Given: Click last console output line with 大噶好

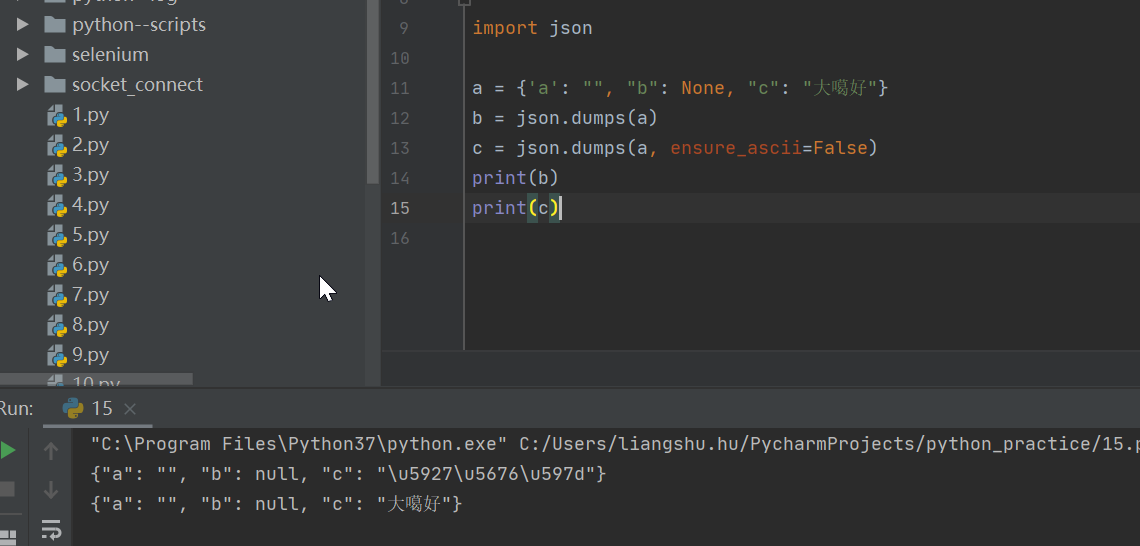Looking at the screenshot, I should click(276, 504).
